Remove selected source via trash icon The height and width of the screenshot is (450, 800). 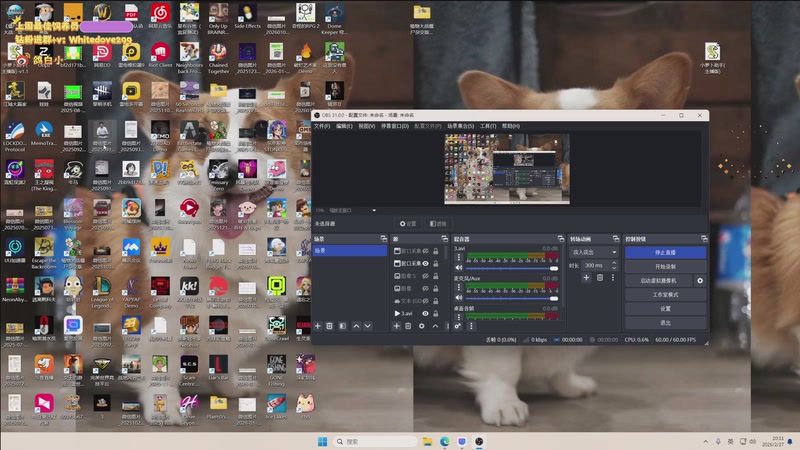pos(408,326)
